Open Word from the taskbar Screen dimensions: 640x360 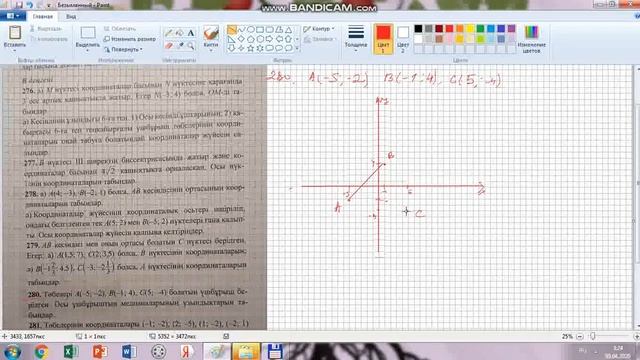tap(129, 351)
